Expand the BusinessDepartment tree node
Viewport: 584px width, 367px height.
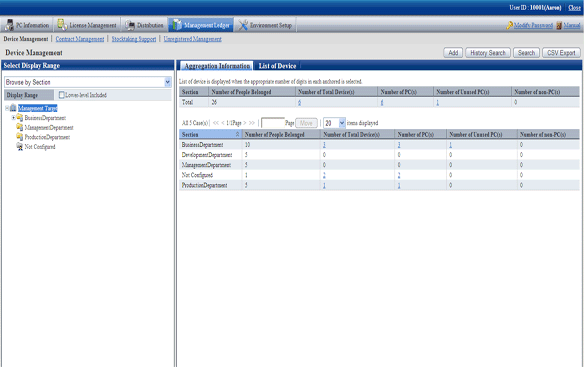pos(13,118)
